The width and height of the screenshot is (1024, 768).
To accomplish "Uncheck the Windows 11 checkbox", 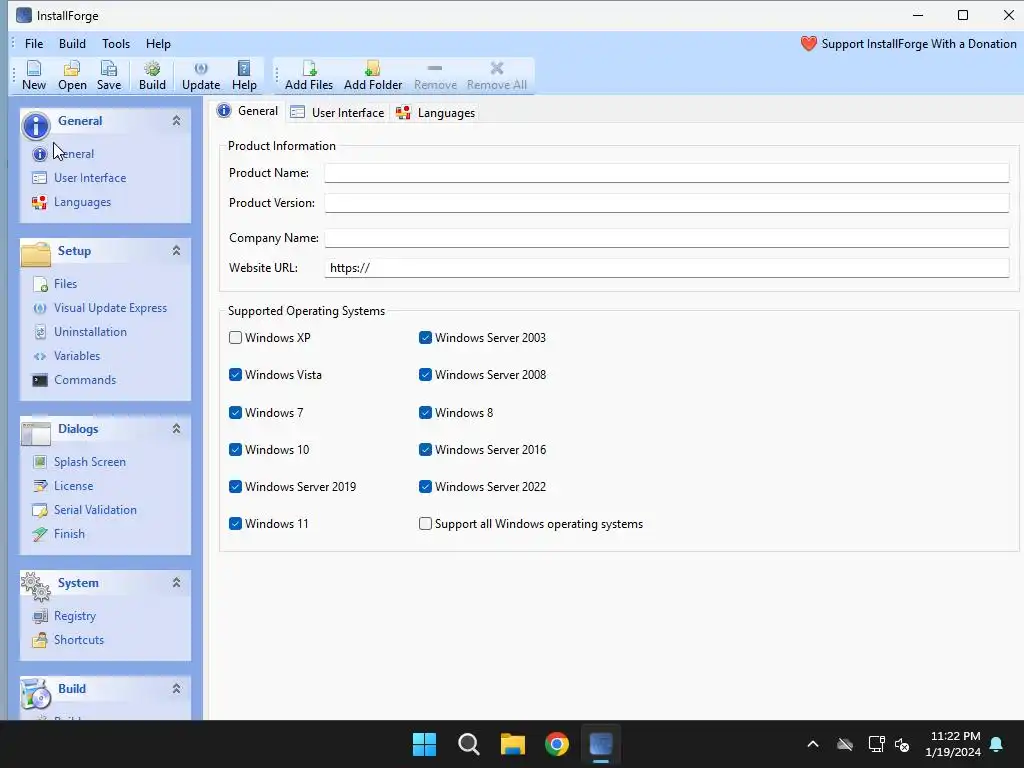I will (x=235, y=524).
